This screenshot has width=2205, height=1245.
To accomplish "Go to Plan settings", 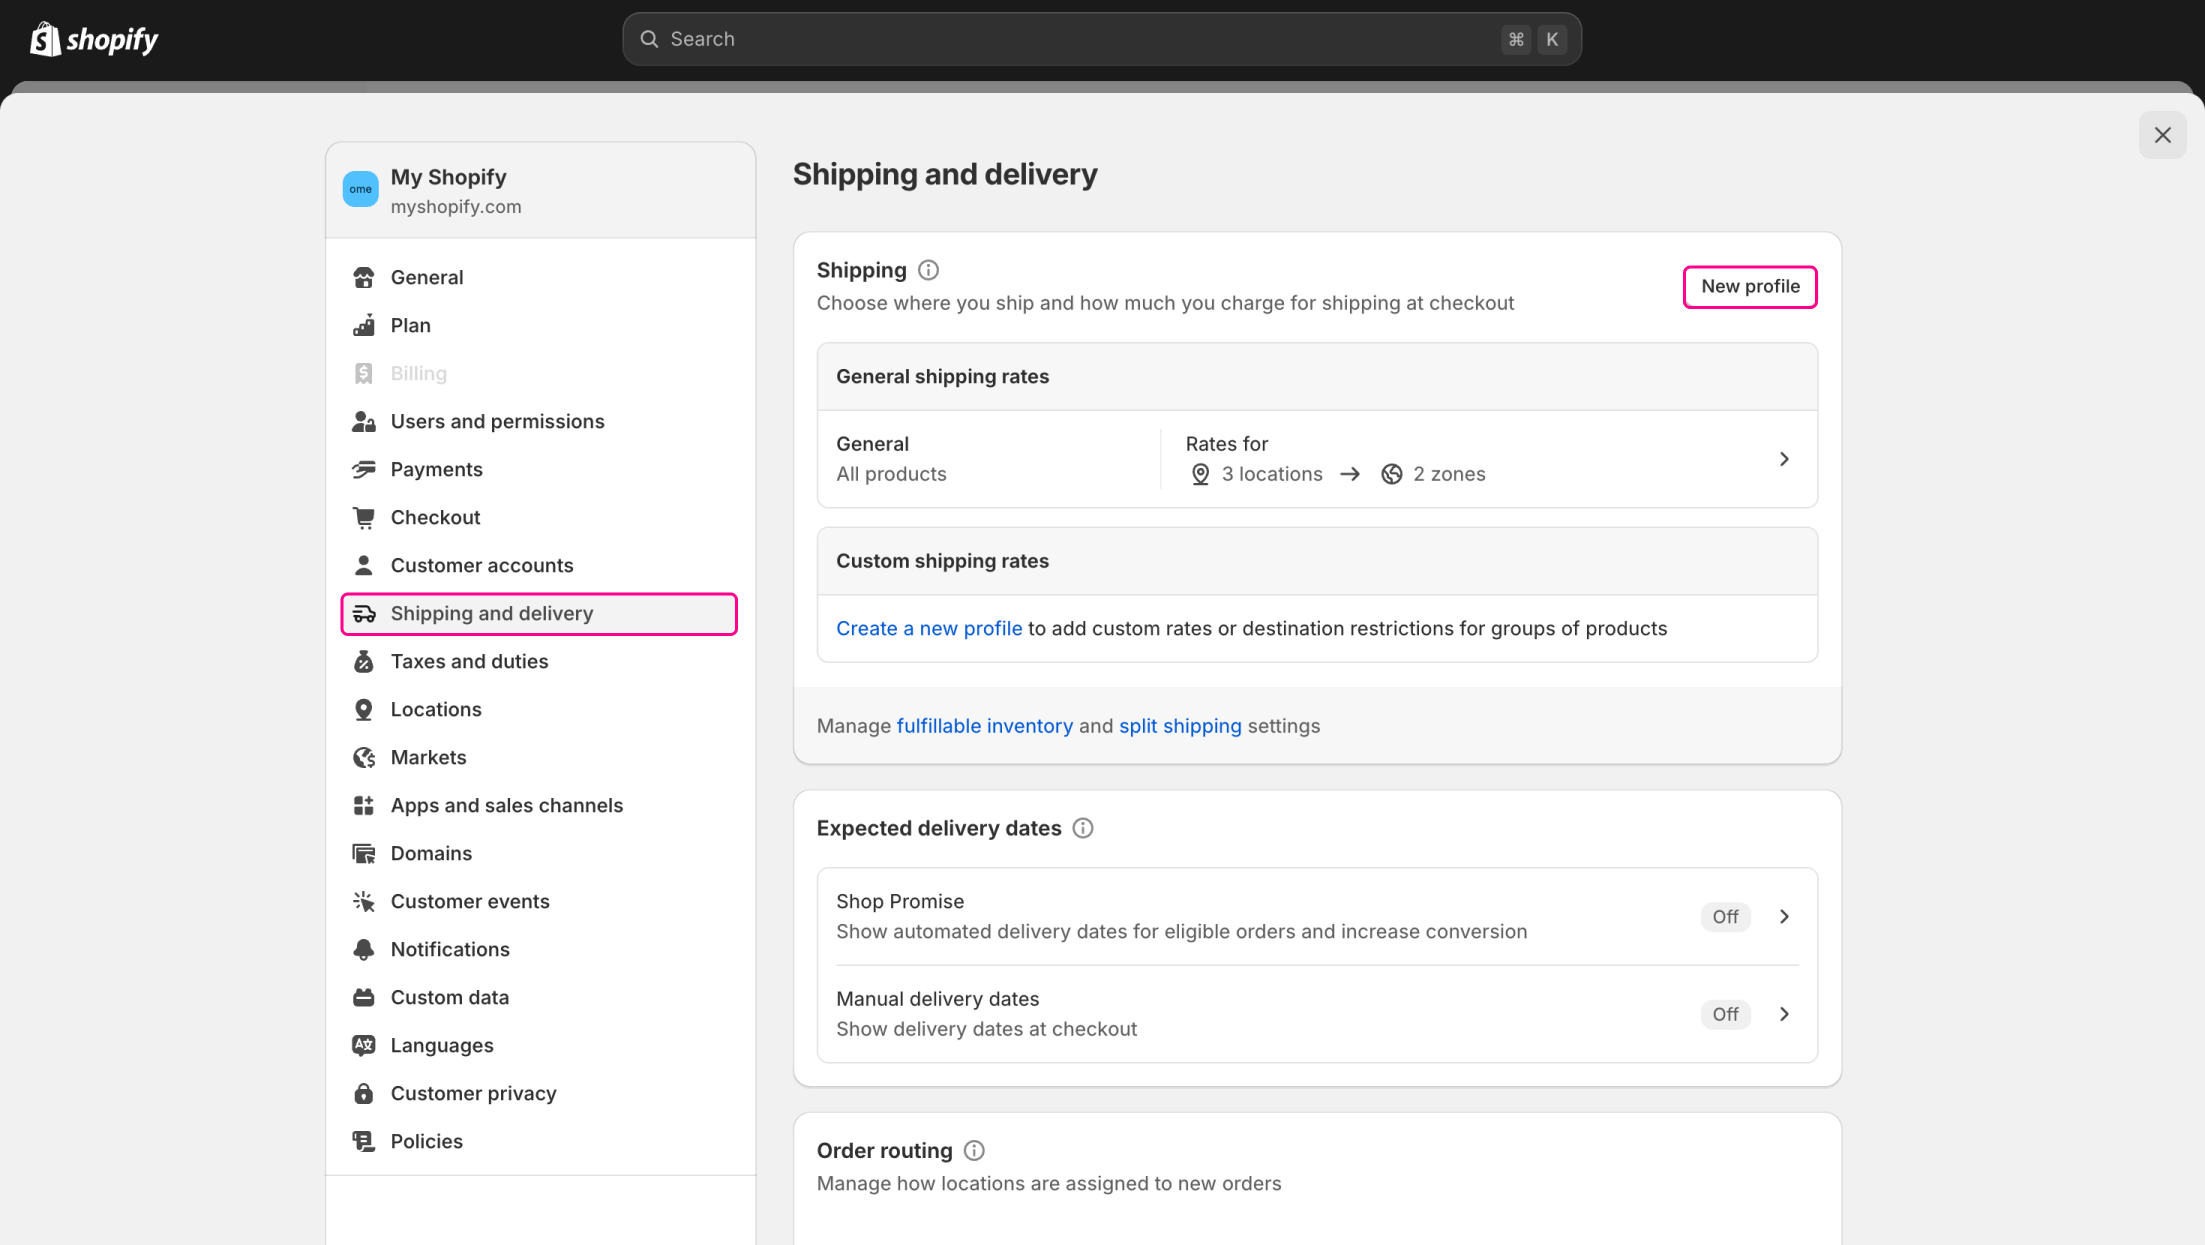I will [539, 325].
